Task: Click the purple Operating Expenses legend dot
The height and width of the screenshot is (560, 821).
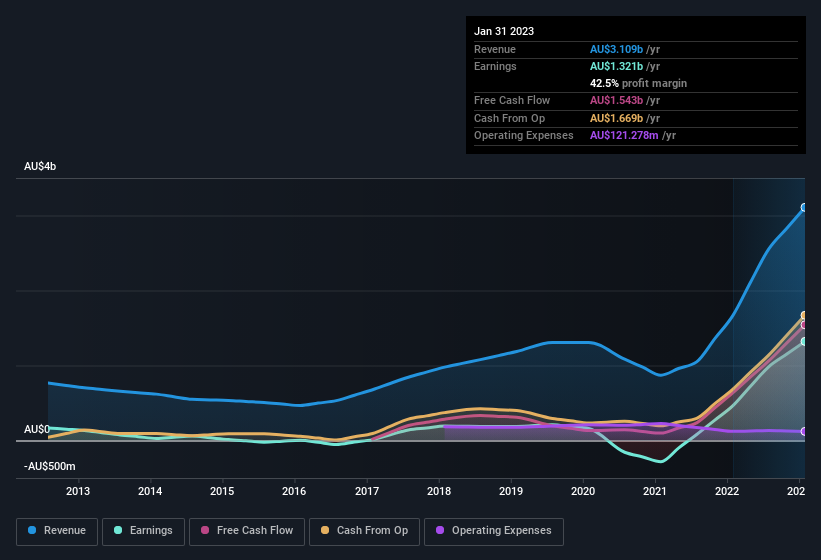Action: click(x=439, y=531)
